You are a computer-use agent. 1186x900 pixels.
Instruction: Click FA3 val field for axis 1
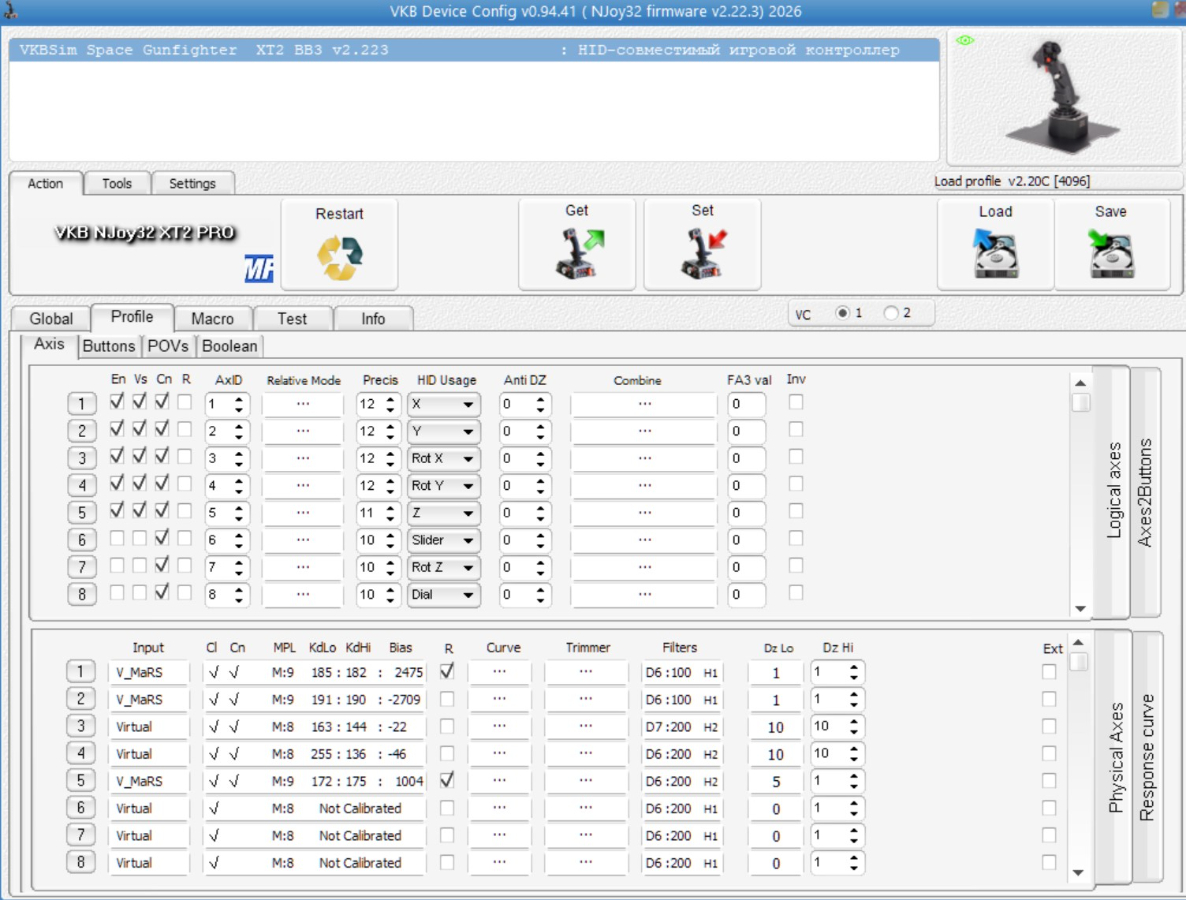coord(746,404)
